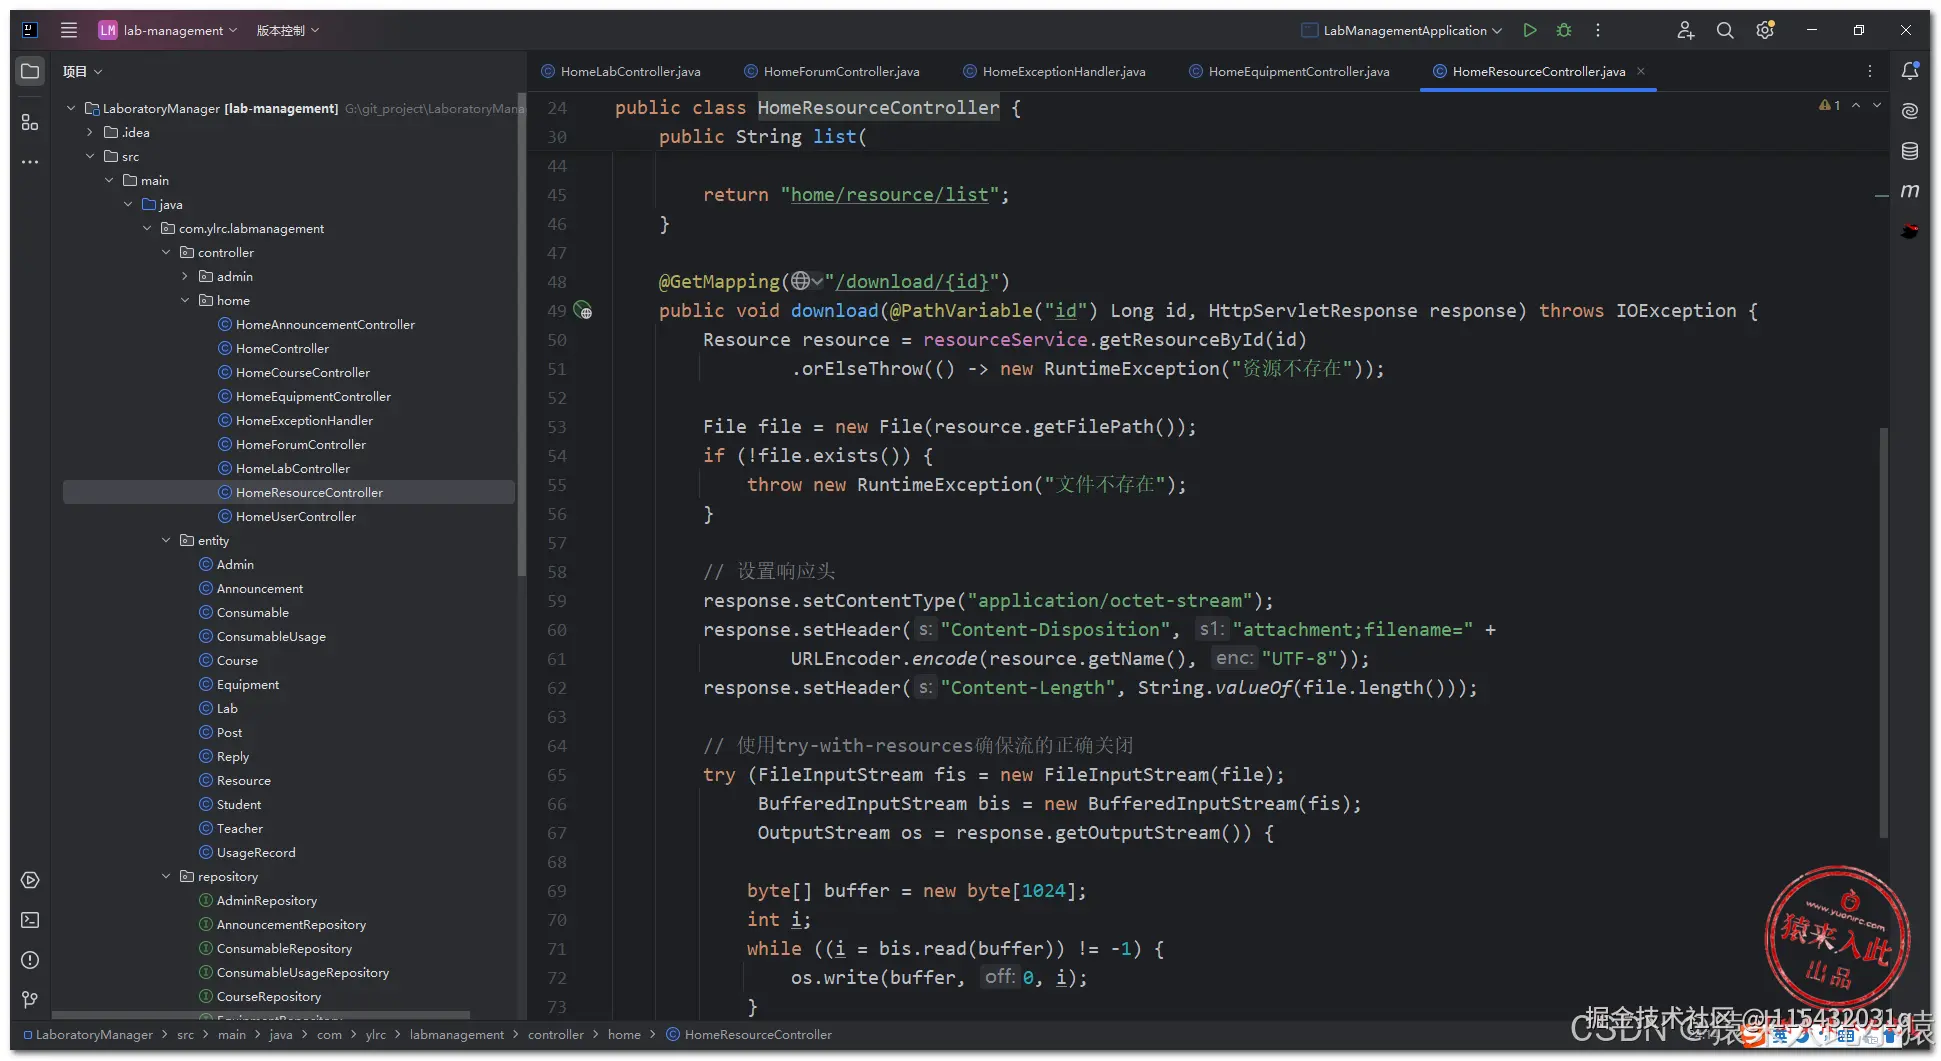The image size is (1941, 1061).
Task: Open the Terminal tool window icon
Action: (30, 920)
